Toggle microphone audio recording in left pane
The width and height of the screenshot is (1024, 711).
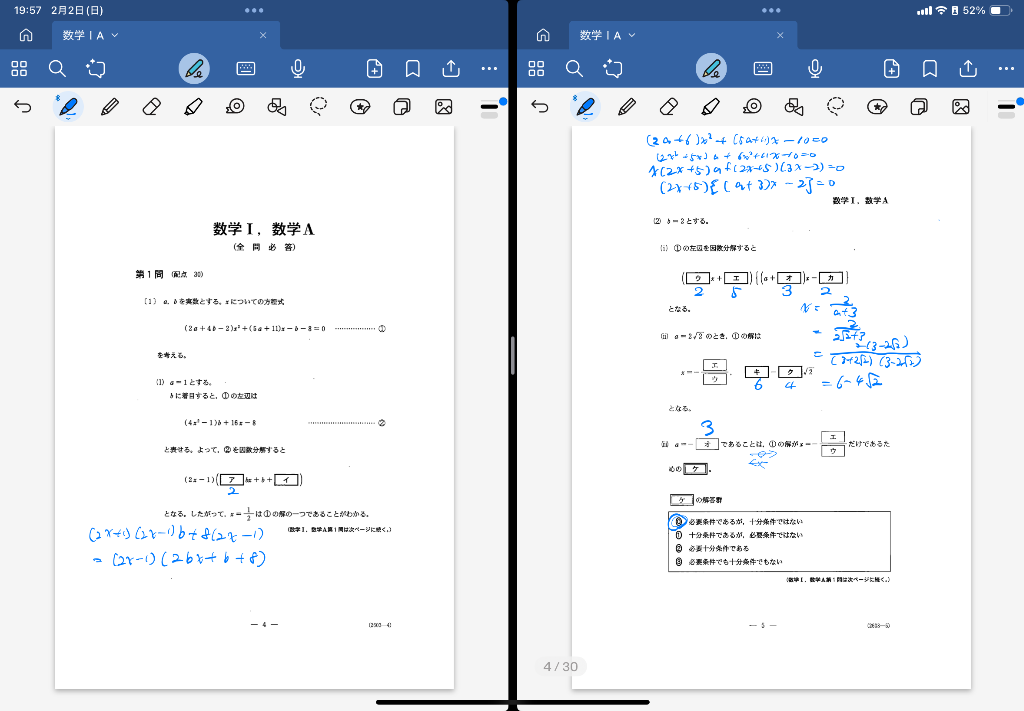[x=297, y=69]
